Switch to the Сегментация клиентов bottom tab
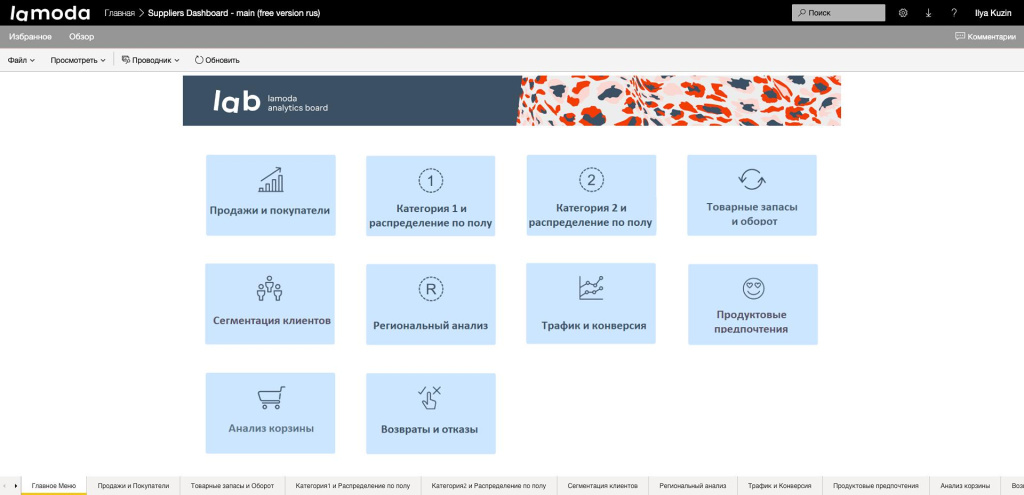The width and height of the screenshot is (1024, 495). [x=602, y=485]
